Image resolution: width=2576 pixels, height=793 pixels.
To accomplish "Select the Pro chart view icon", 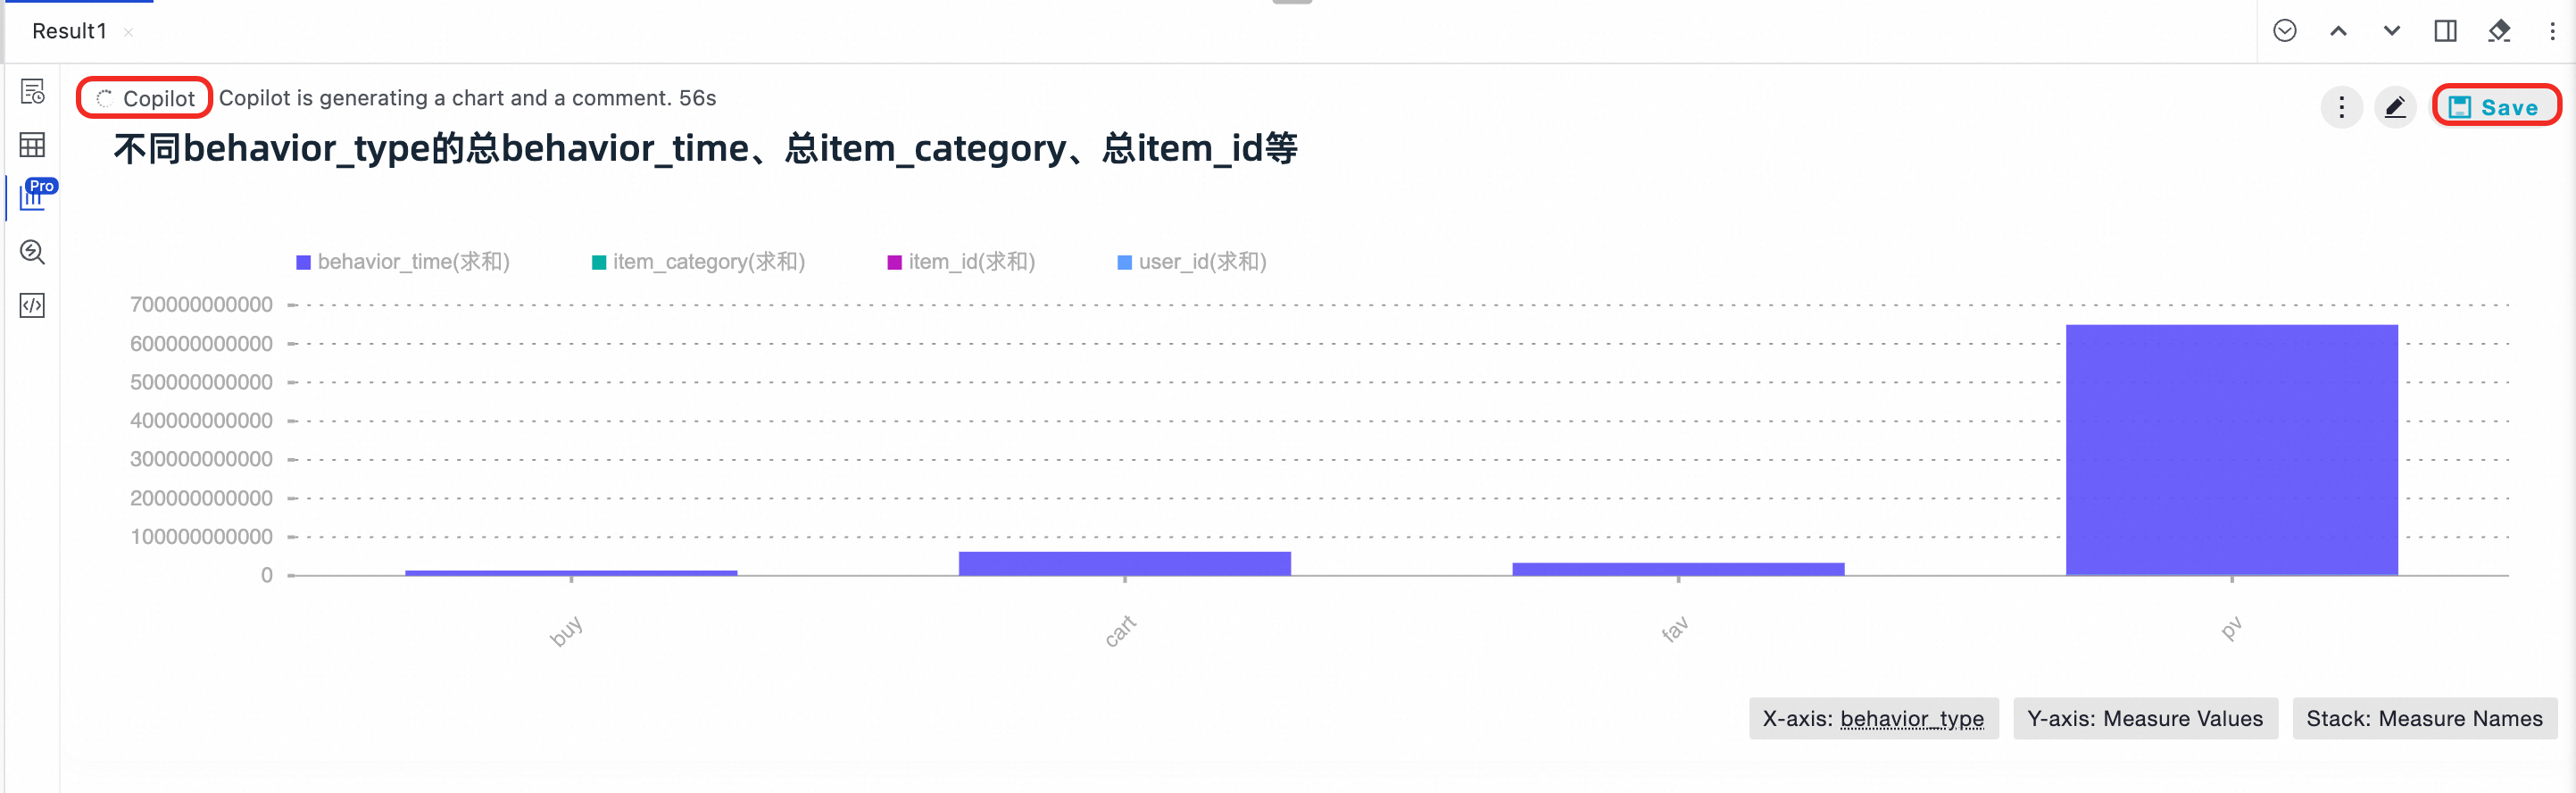I will point(35,194).
